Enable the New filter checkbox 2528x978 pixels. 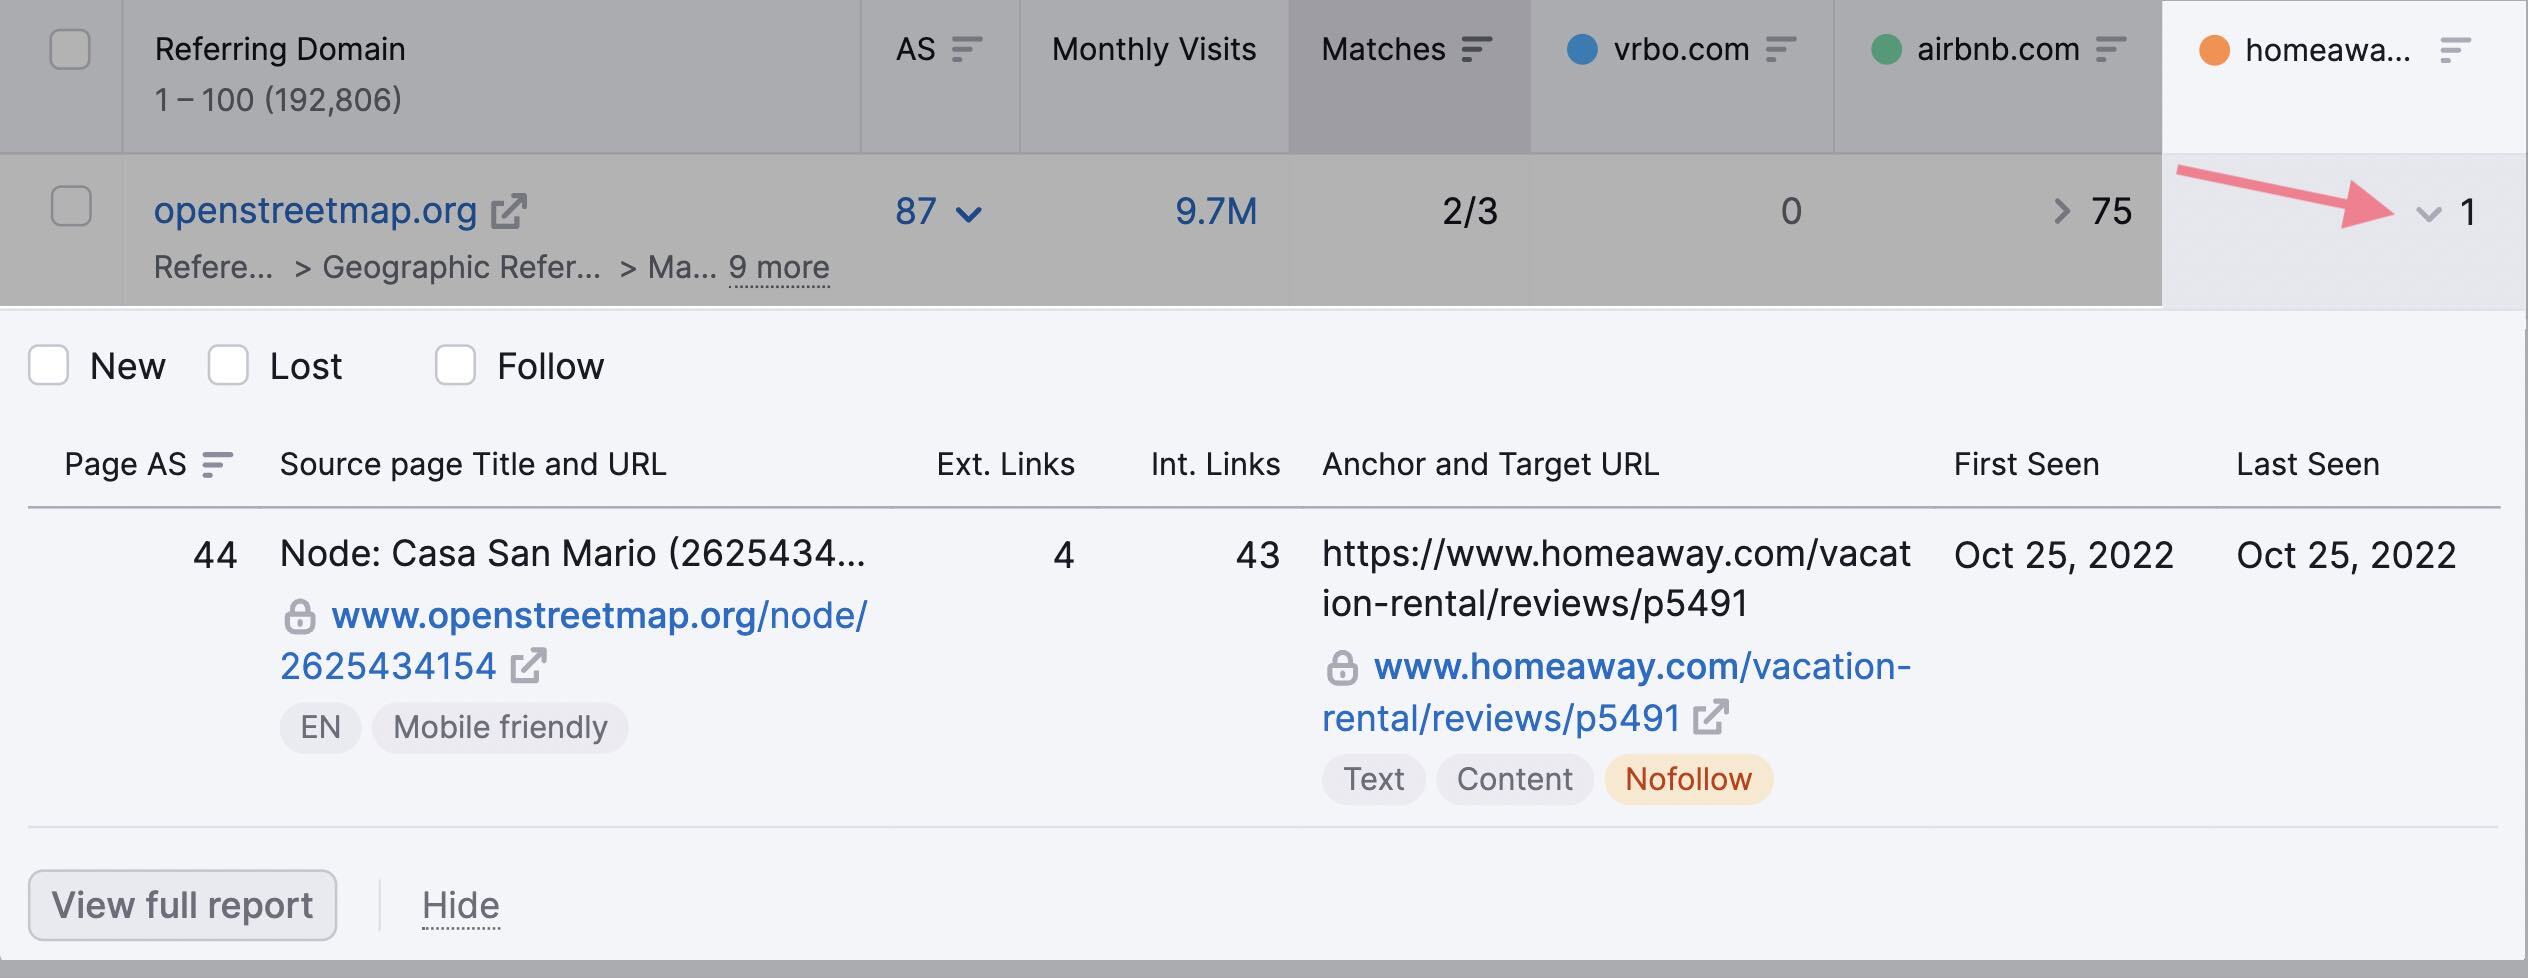coord(49,366)
